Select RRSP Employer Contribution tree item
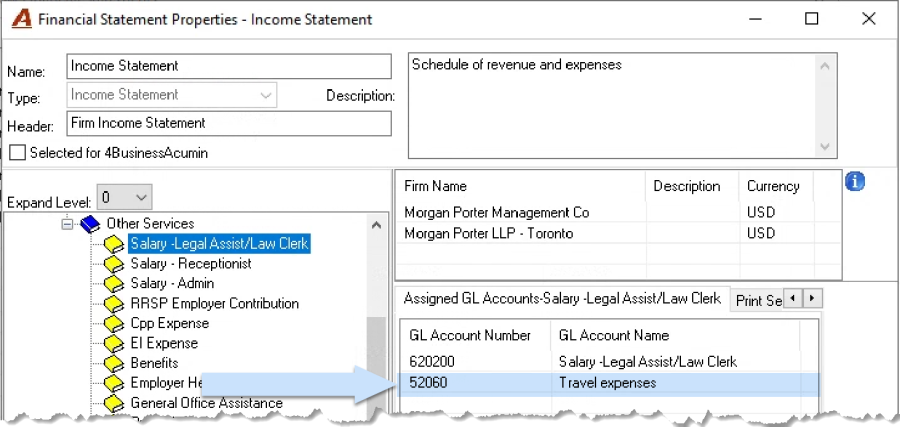Screen dimensions: 900x427 [x=215, y=304]
